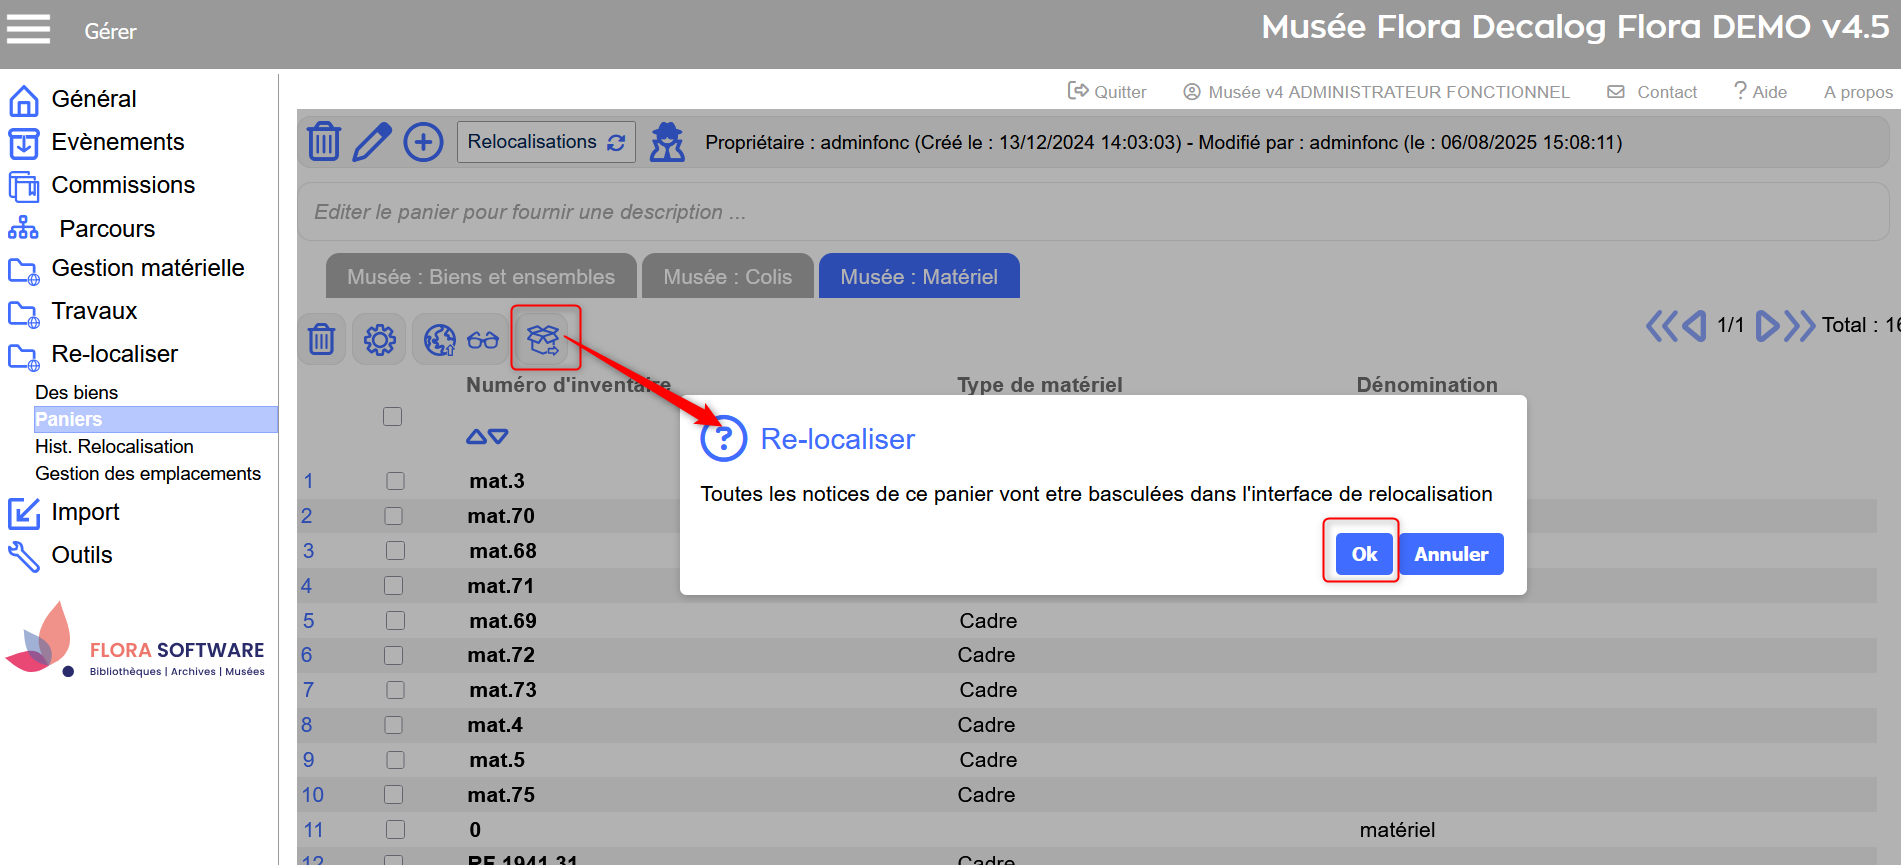The height and width of the screenshot is (865, 1901).
Task: Expand the Re-localiser sidebar section
Action: [114, 354]
